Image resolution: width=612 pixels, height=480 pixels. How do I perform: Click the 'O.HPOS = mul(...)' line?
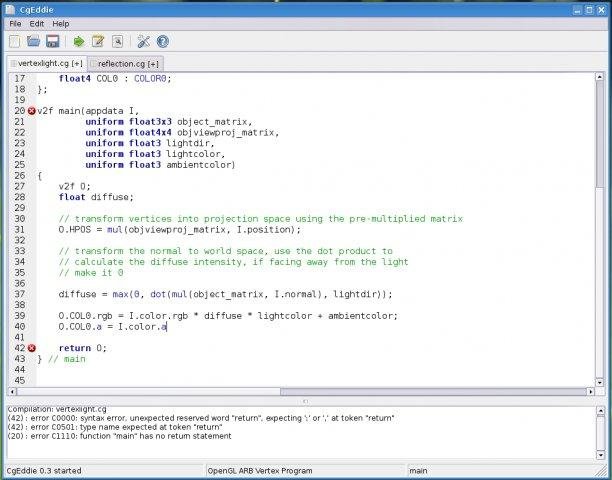(180, 229)
